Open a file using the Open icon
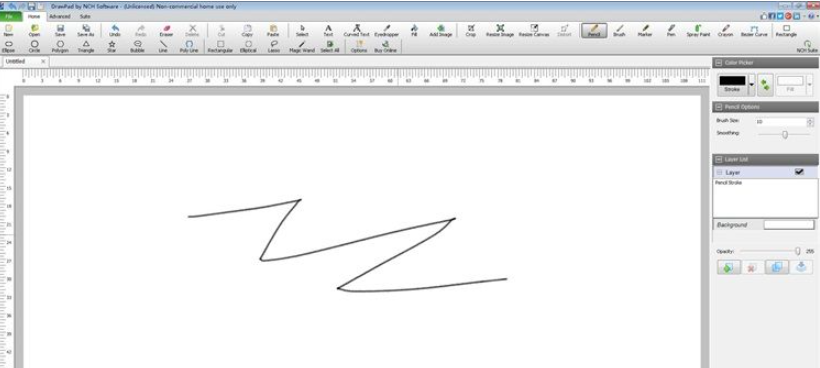The width and height of the screenshot is (820, 368). 35,30
